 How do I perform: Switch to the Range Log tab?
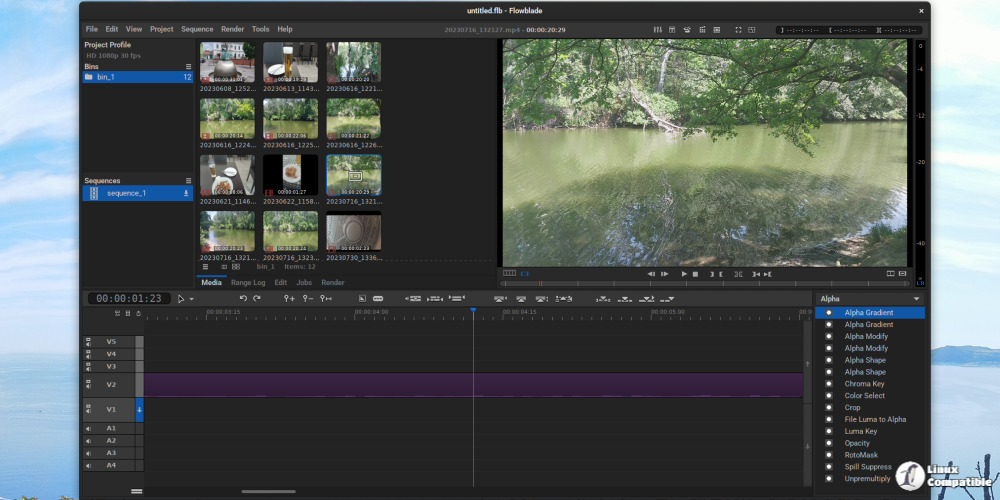pyautogui.click(x=248, y=283)
